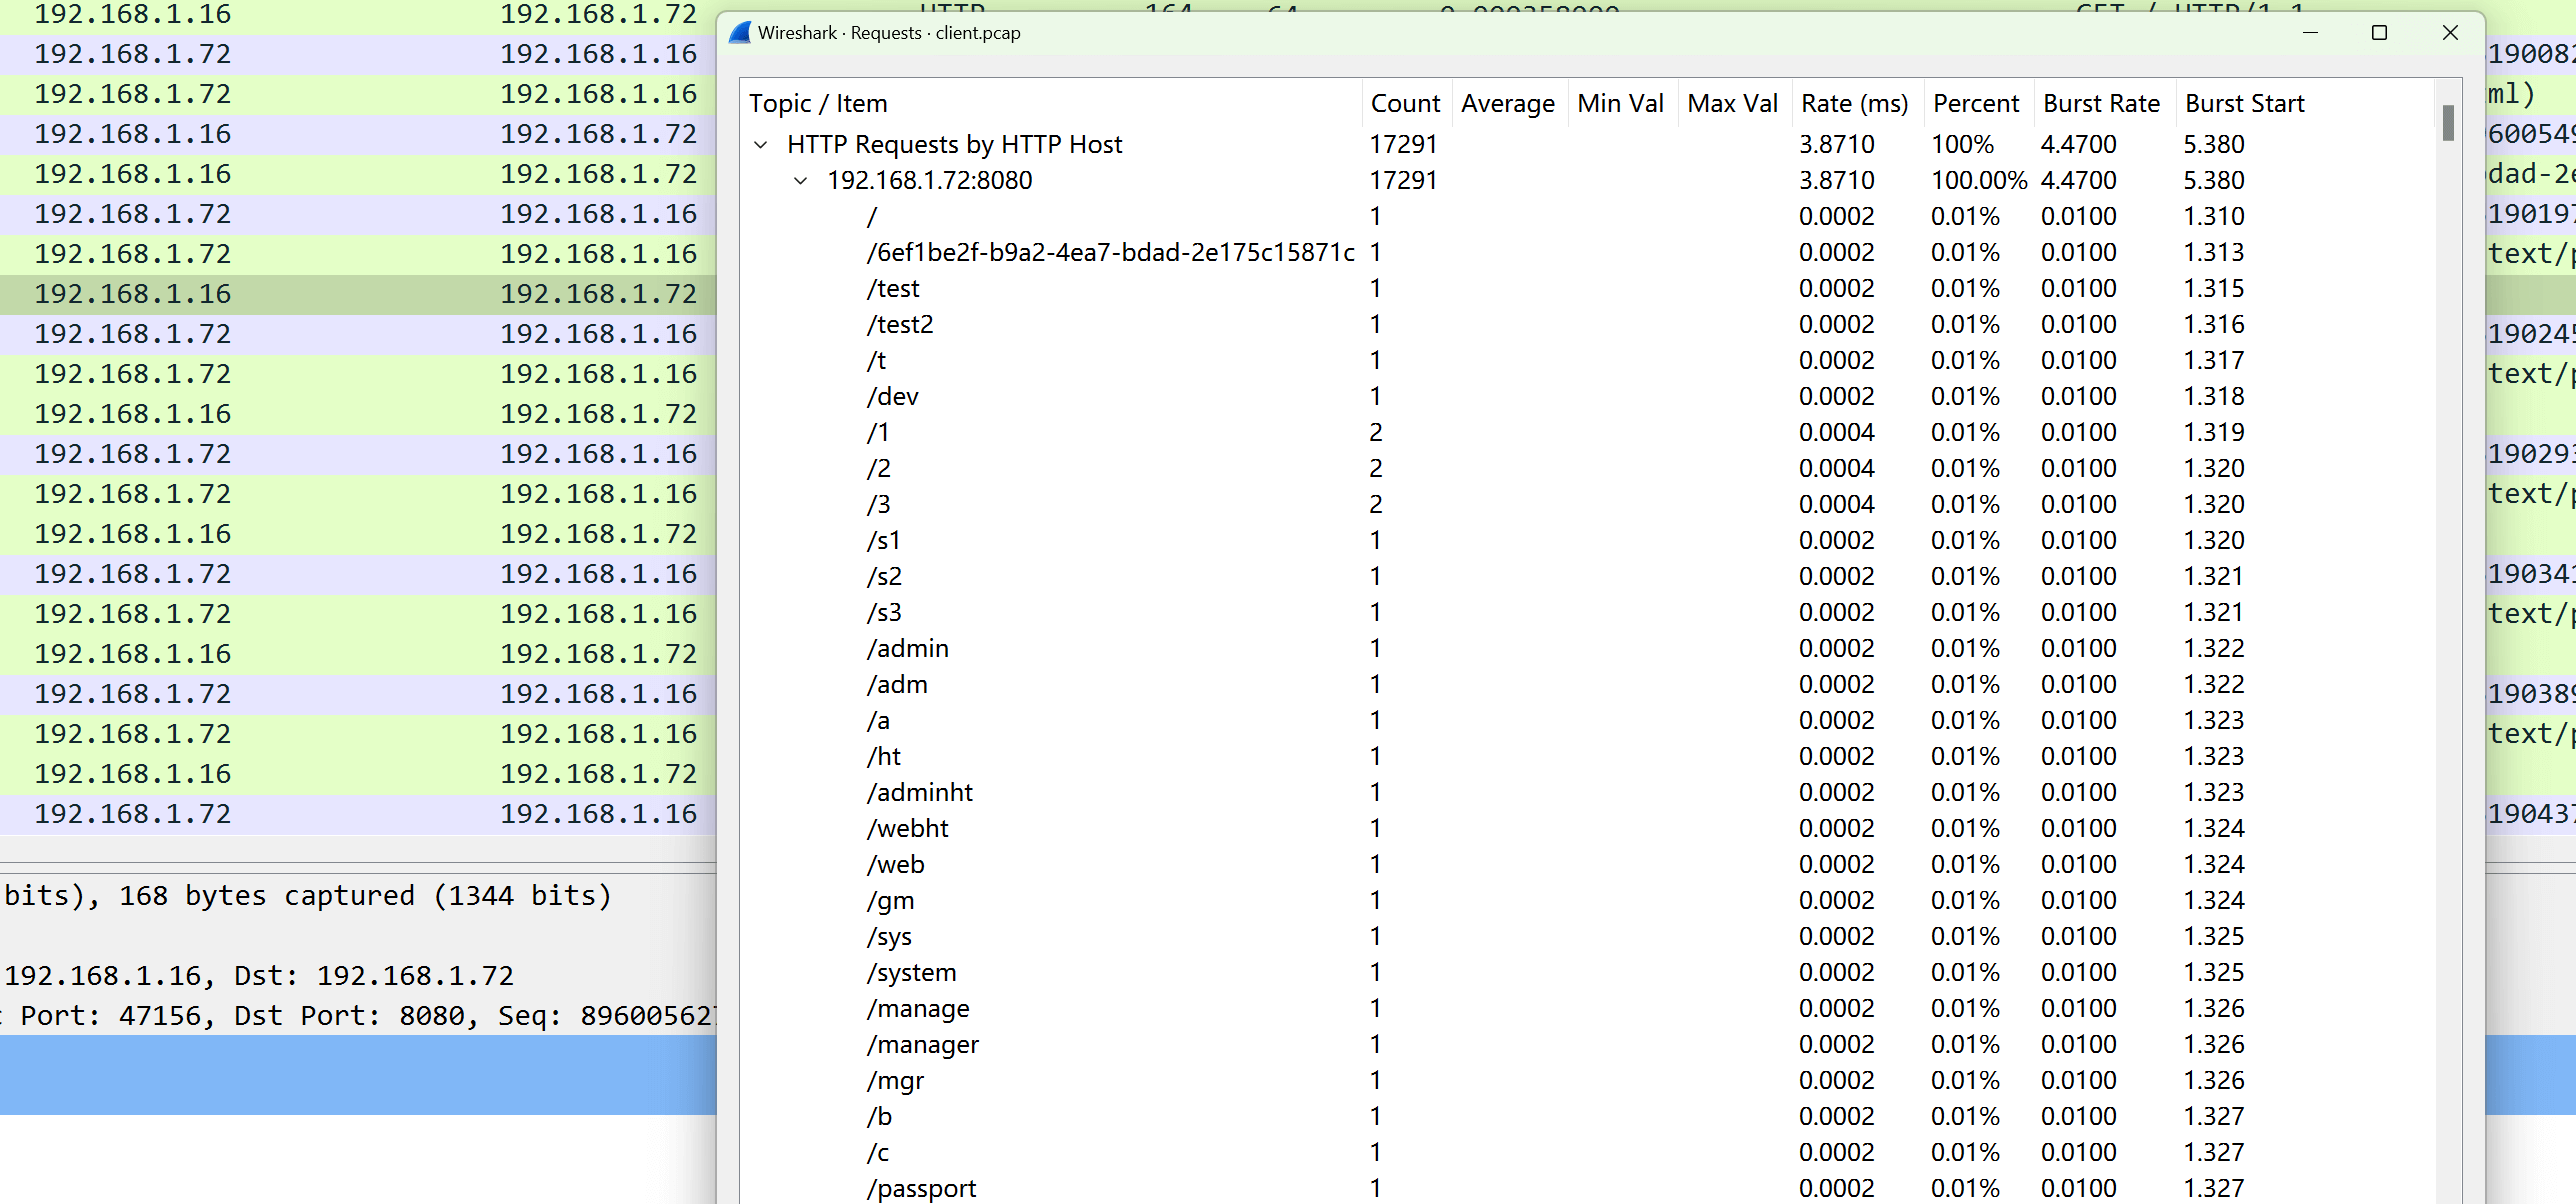
Task: Select the /6ef1be2f-b9a2-4ea7-bdad-2e175c15871c row
Action: point(1590,253)
